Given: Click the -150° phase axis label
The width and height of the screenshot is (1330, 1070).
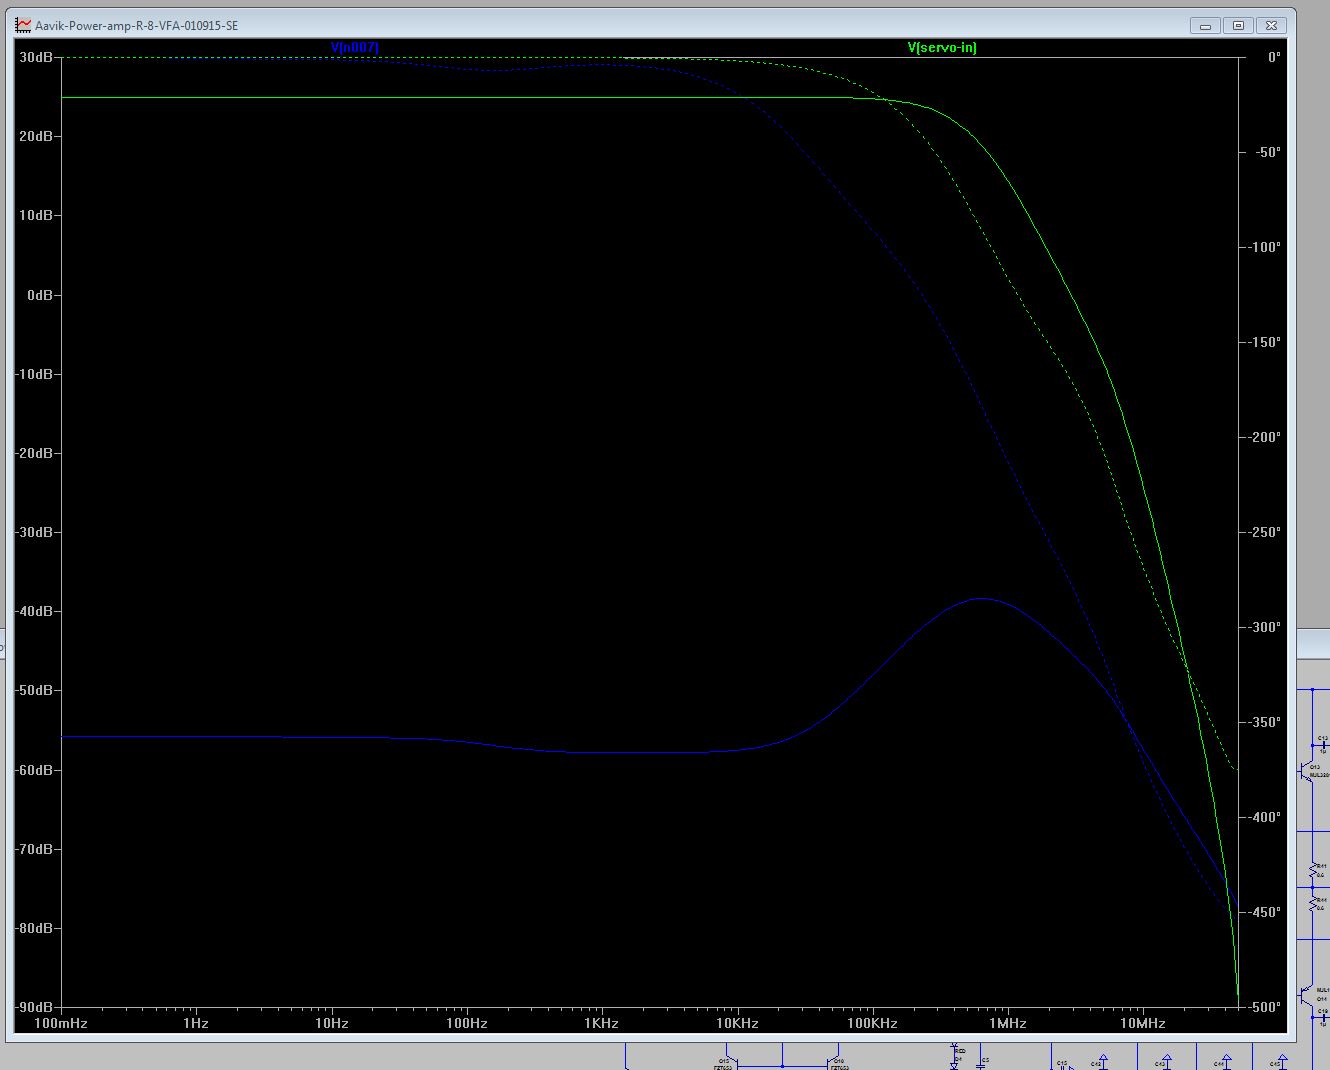Looking at the screenshot, I should (x=1264, y=342).
